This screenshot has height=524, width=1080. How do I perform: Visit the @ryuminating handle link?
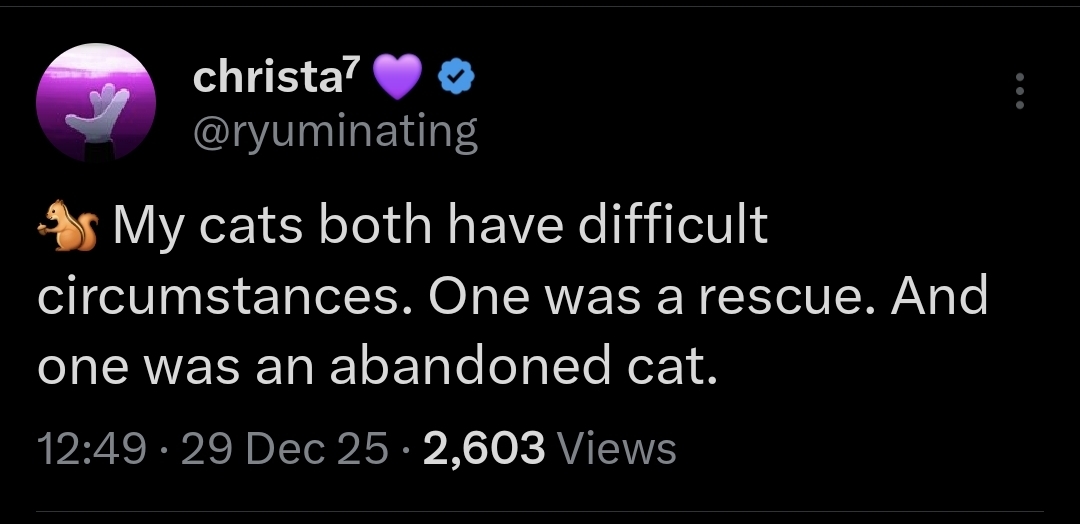[335, 130]
